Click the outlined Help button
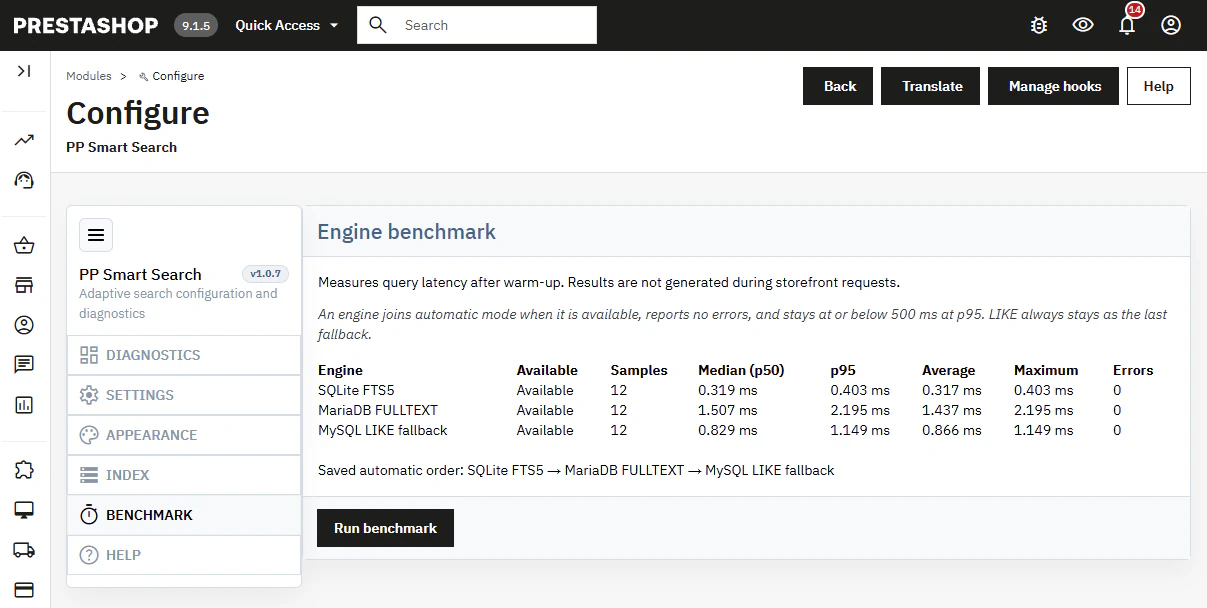 [x=1158, y=86]
